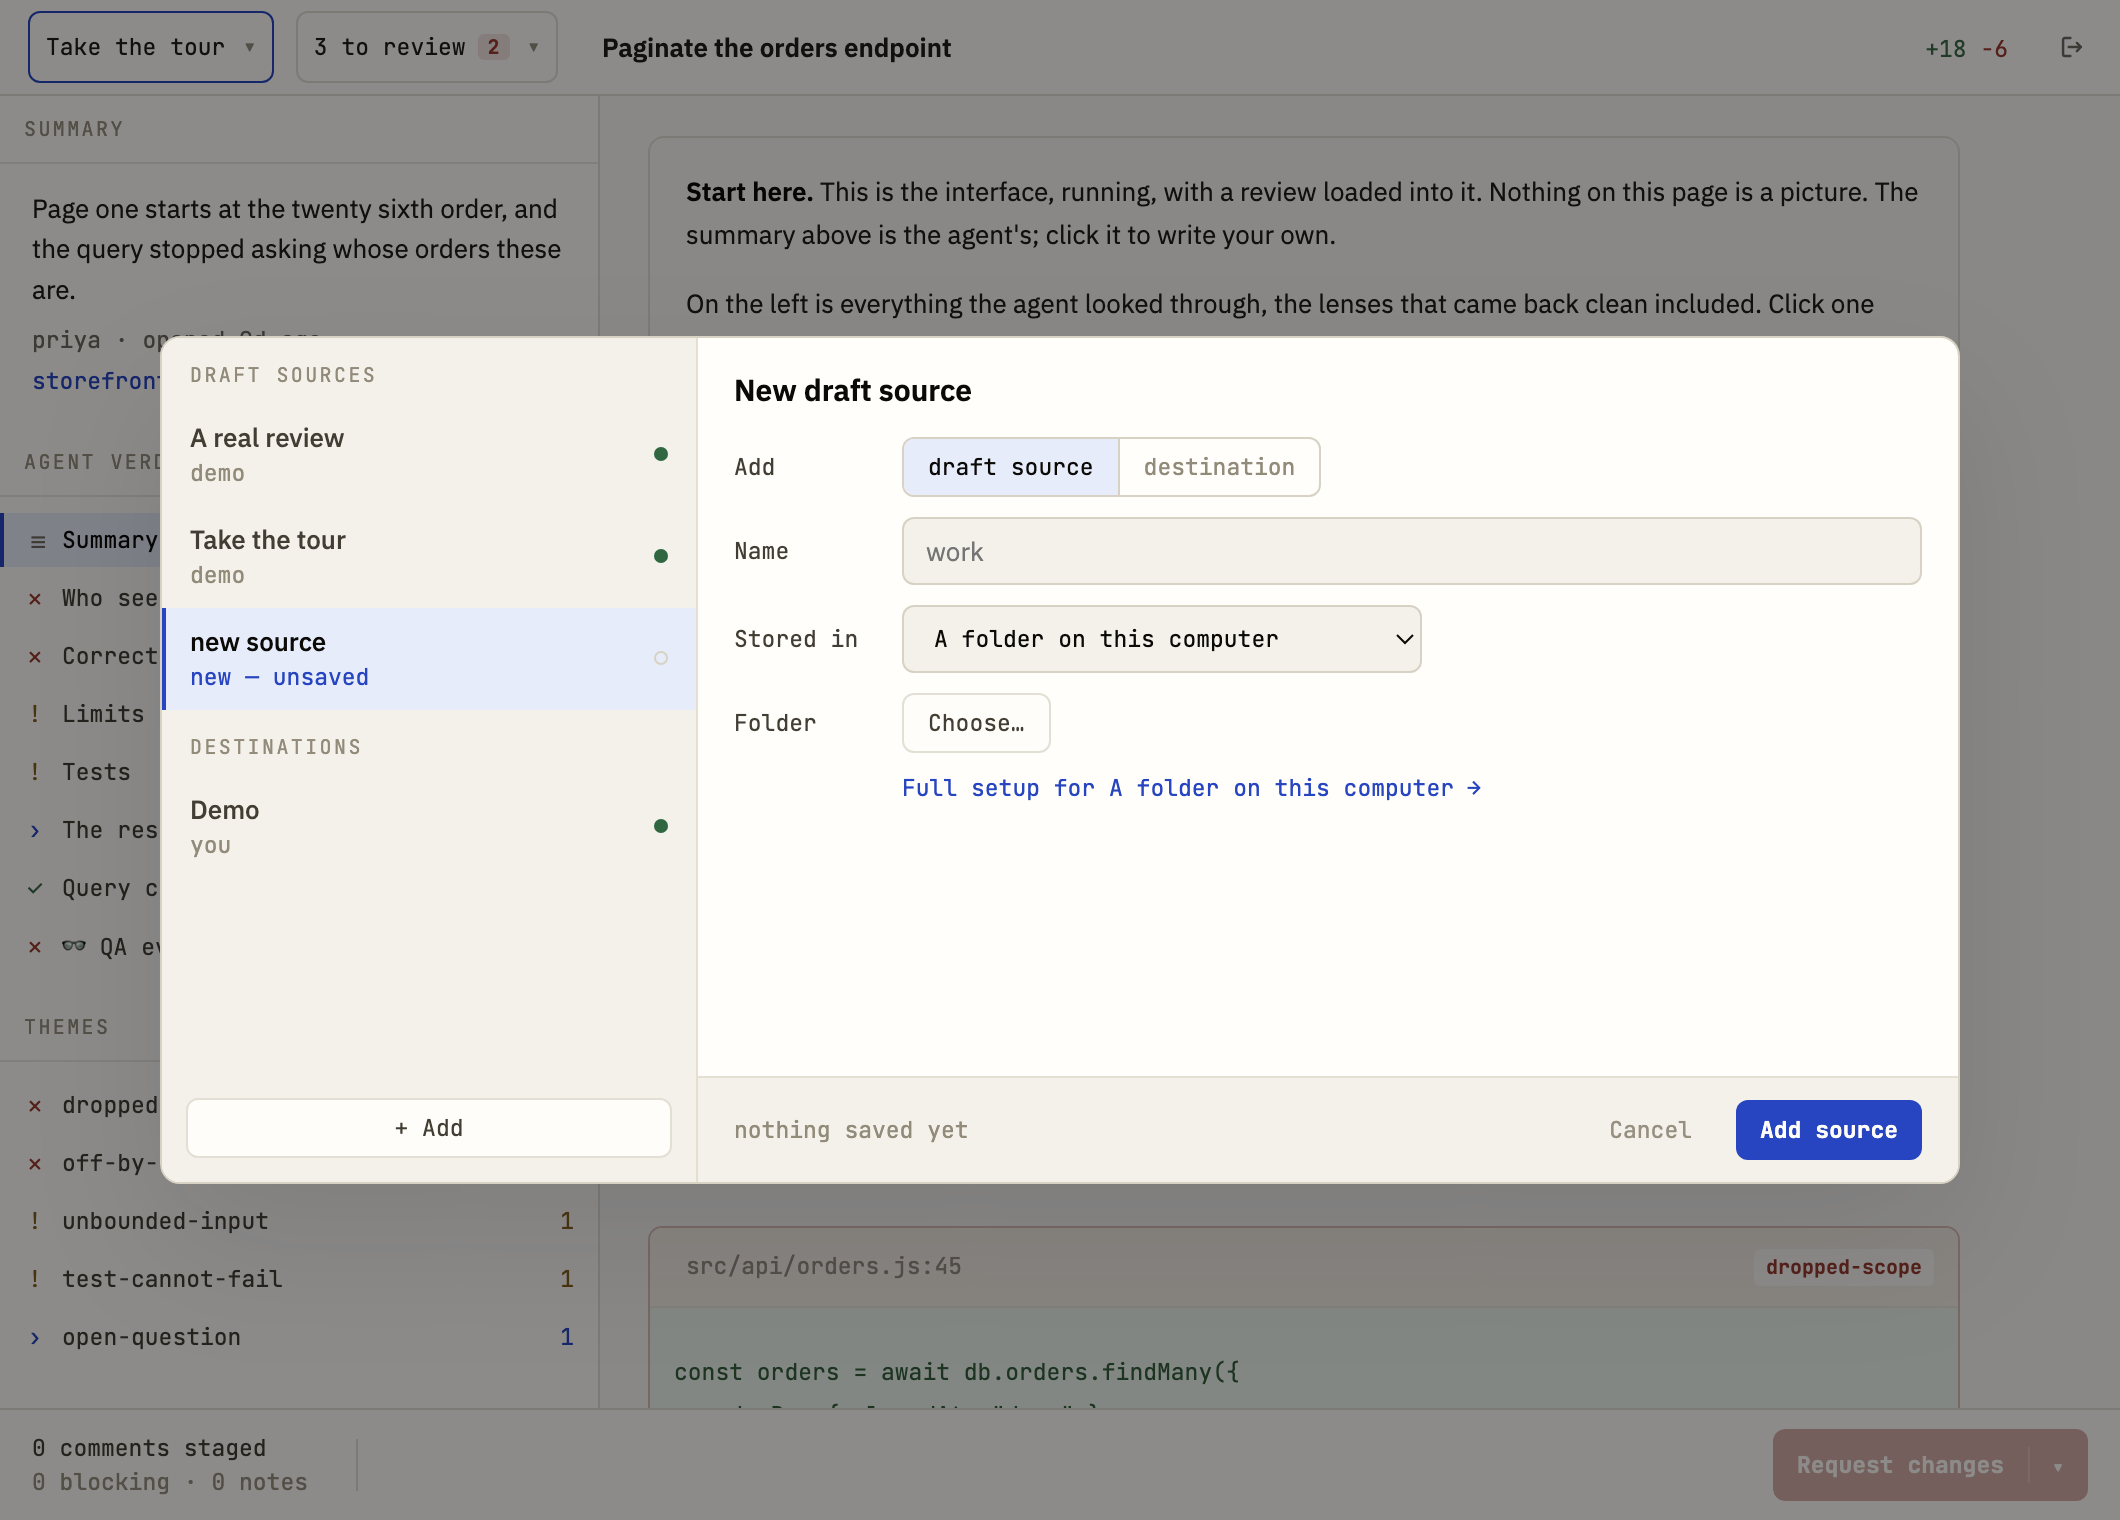Select the destination toggle option
The image size is (2120, 1520).
pos(1219,467)
